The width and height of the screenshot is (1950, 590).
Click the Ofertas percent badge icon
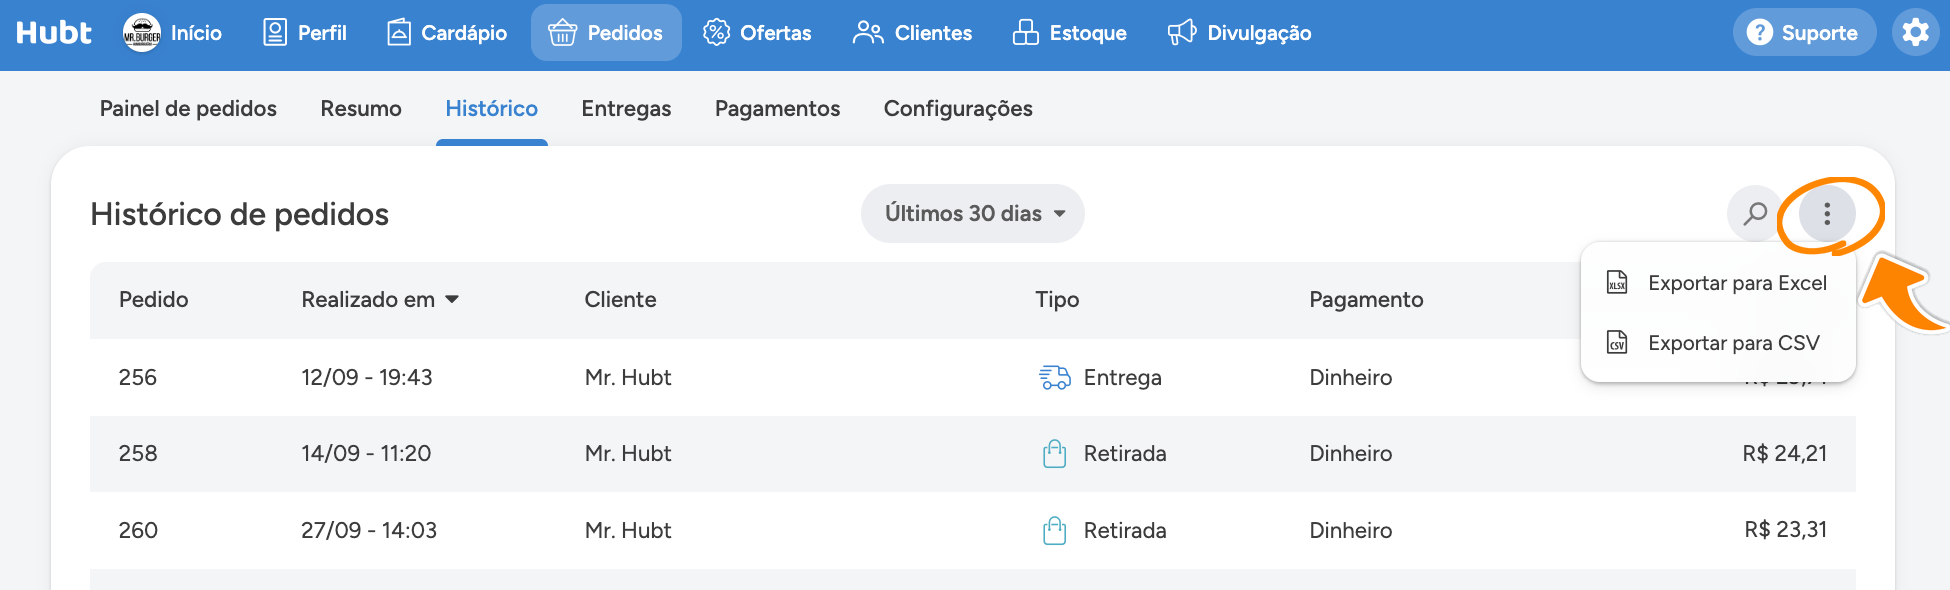pos(716,33)
